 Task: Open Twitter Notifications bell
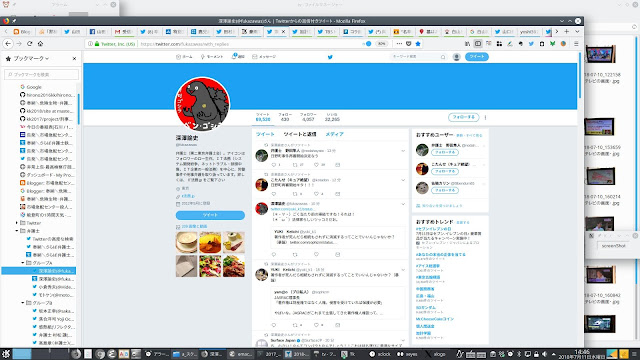238,57
